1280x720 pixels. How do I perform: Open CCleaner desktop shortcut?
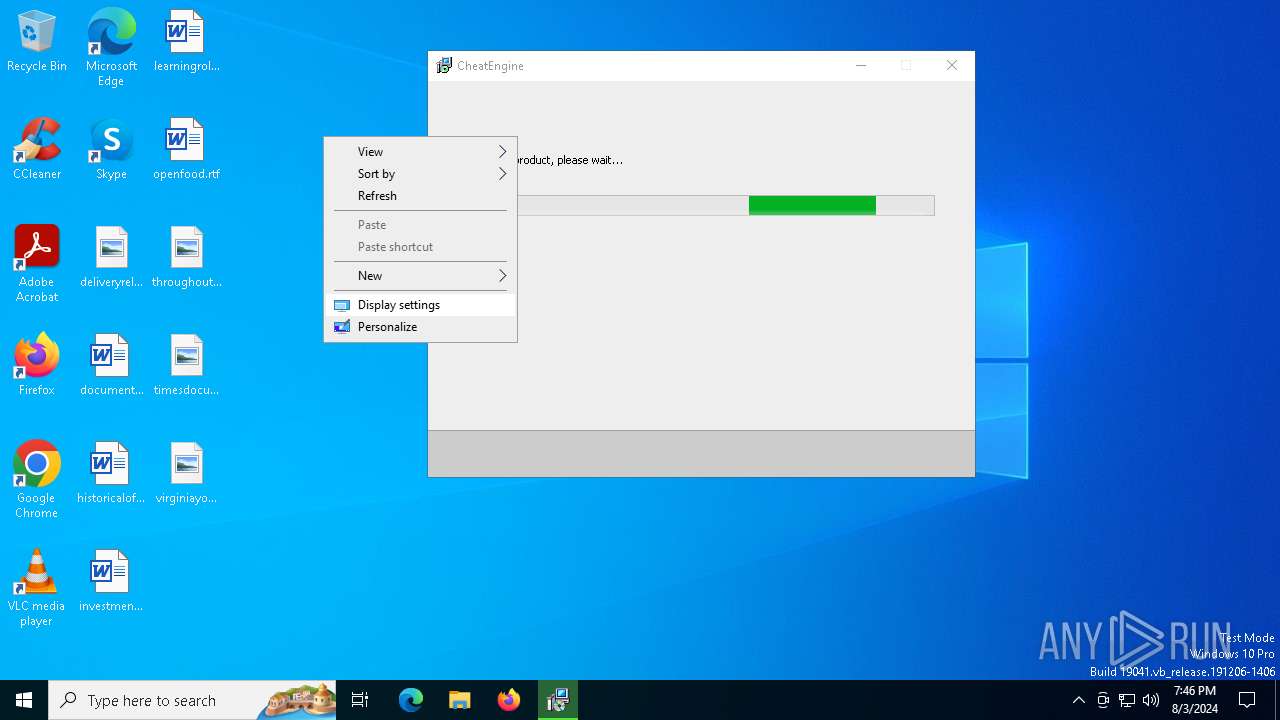click(x=37, y=150)
